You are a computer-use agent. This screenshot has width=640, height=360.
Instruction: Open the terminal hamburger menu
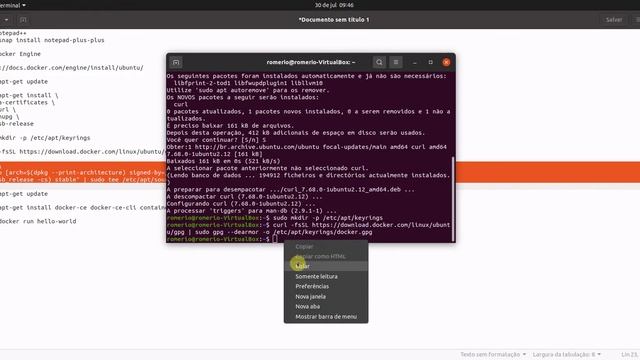(396, 62)
